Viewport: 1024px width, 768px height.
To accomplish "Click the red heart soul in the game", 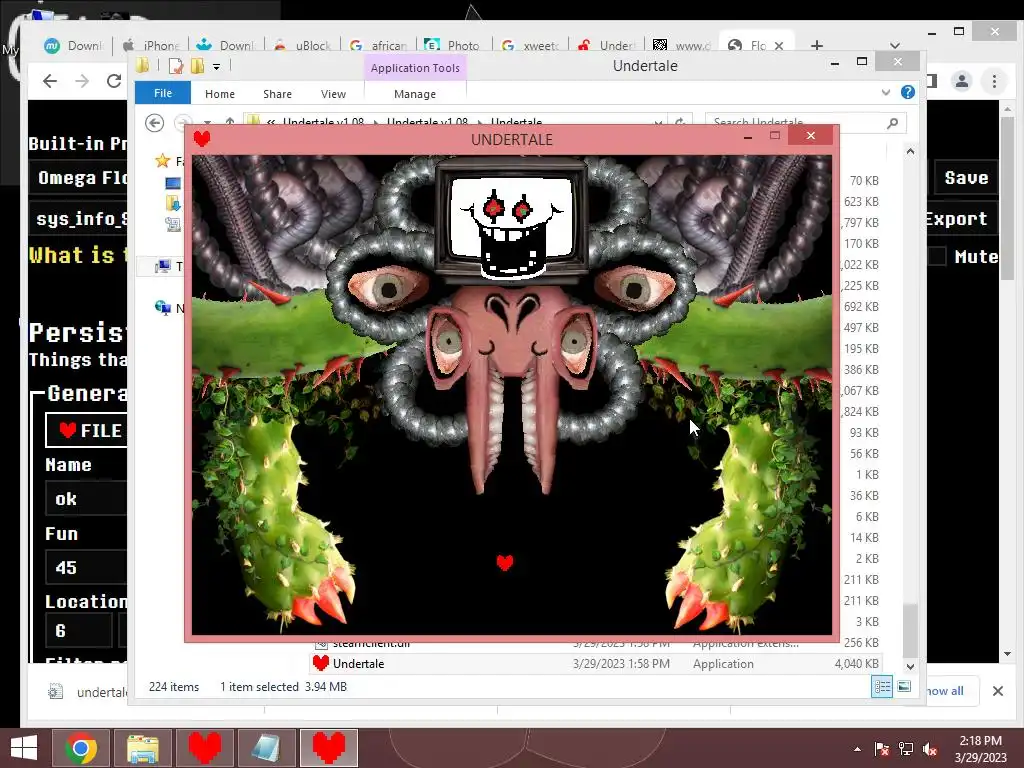I will (x=505, y=562).
